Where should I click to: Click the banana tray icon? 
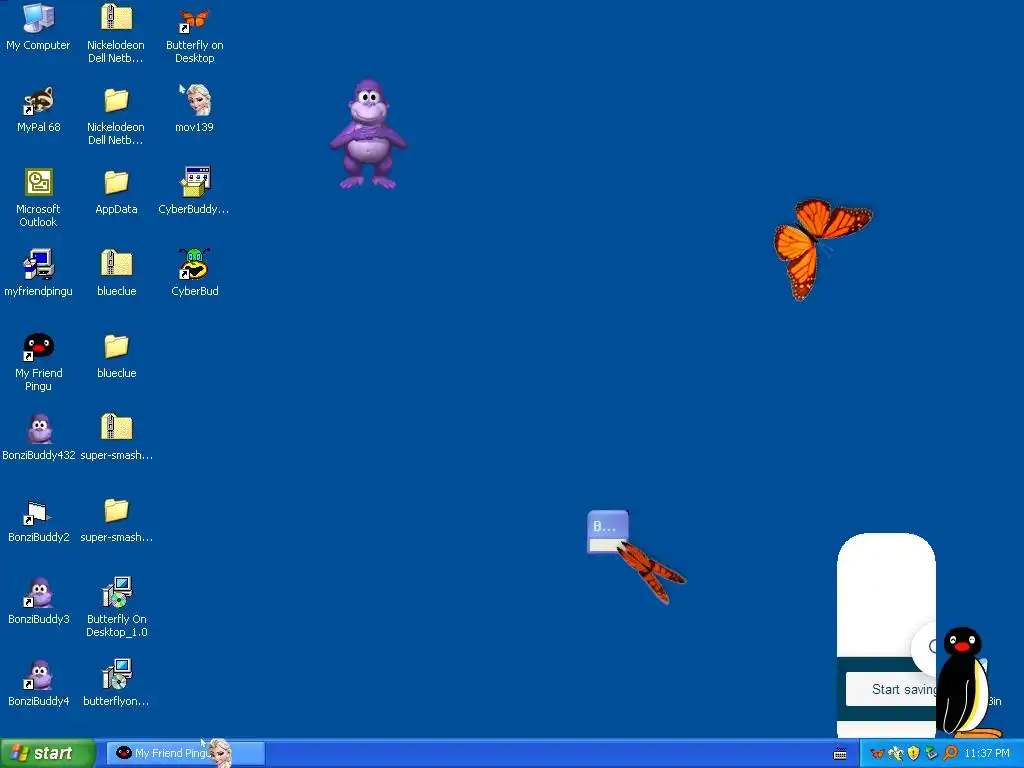click(895, 754)
